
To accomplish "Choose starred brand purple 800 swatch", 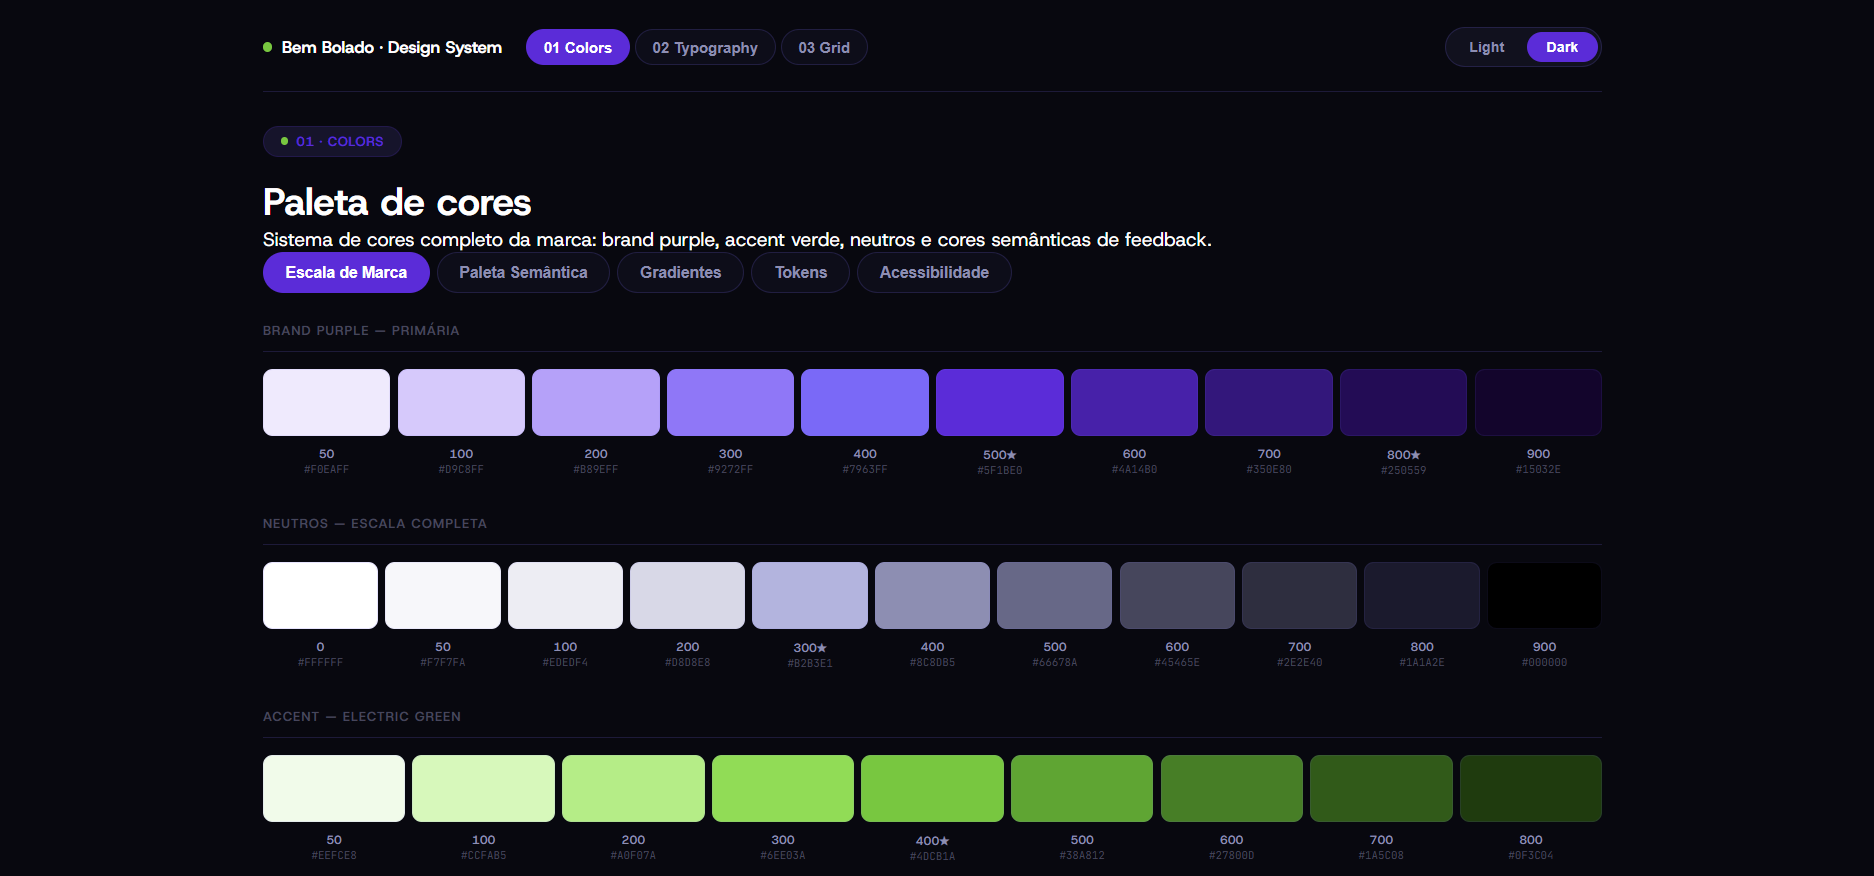I will click(1403, 402).
